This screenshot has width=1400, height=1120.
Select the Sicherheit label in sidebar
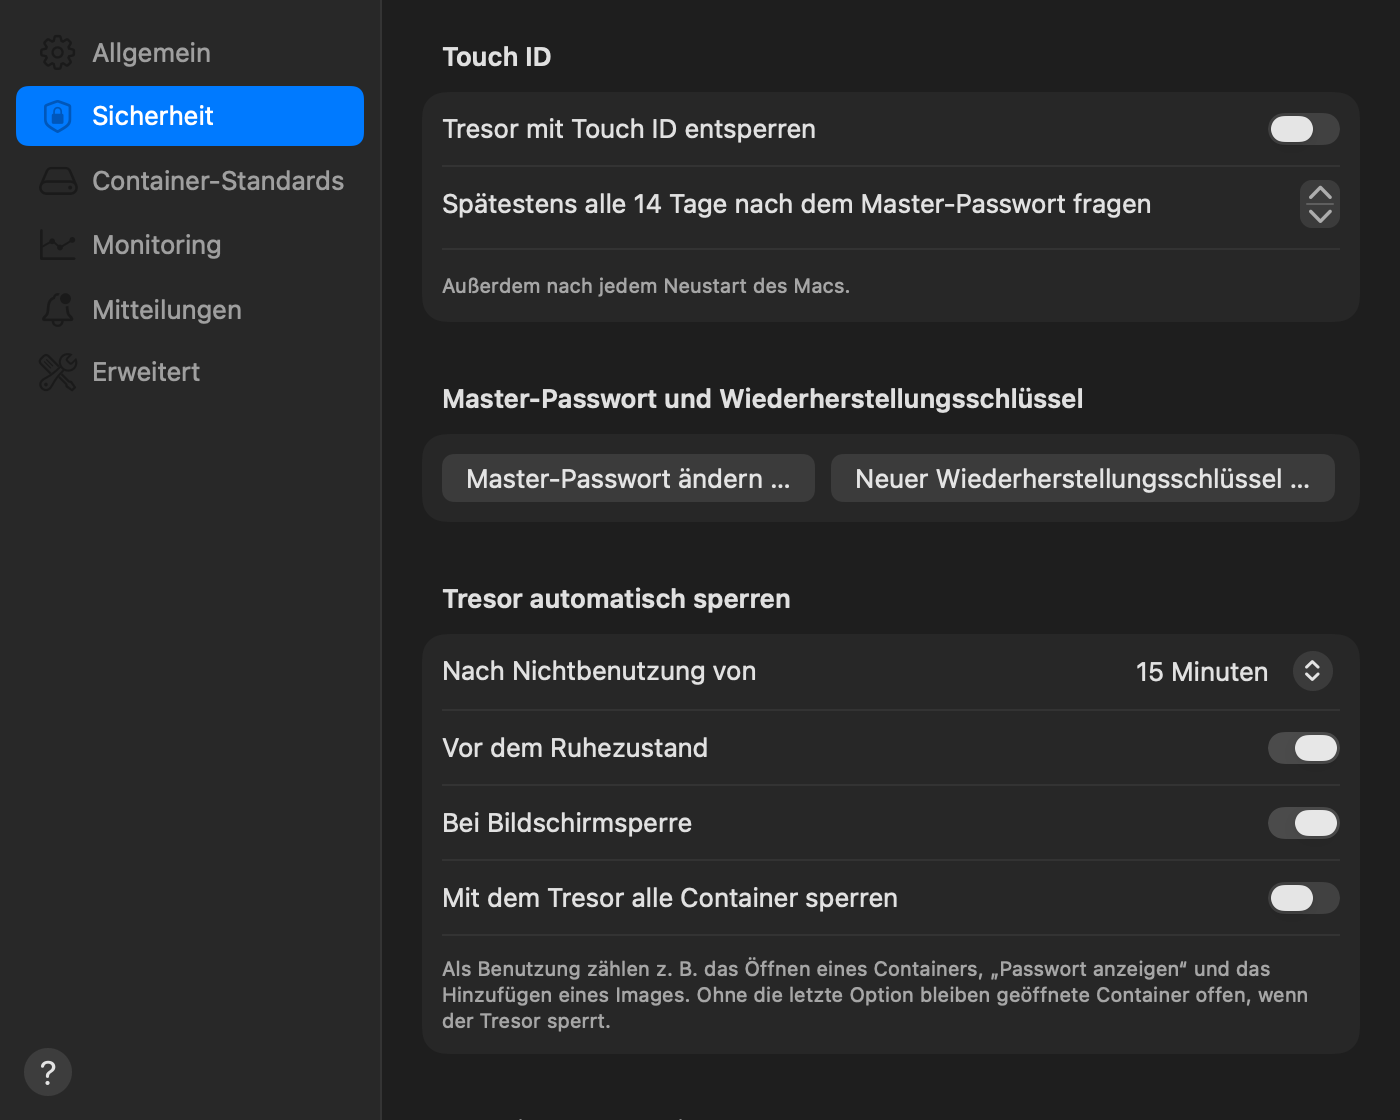pyautogui.click(x=153, y=116)
